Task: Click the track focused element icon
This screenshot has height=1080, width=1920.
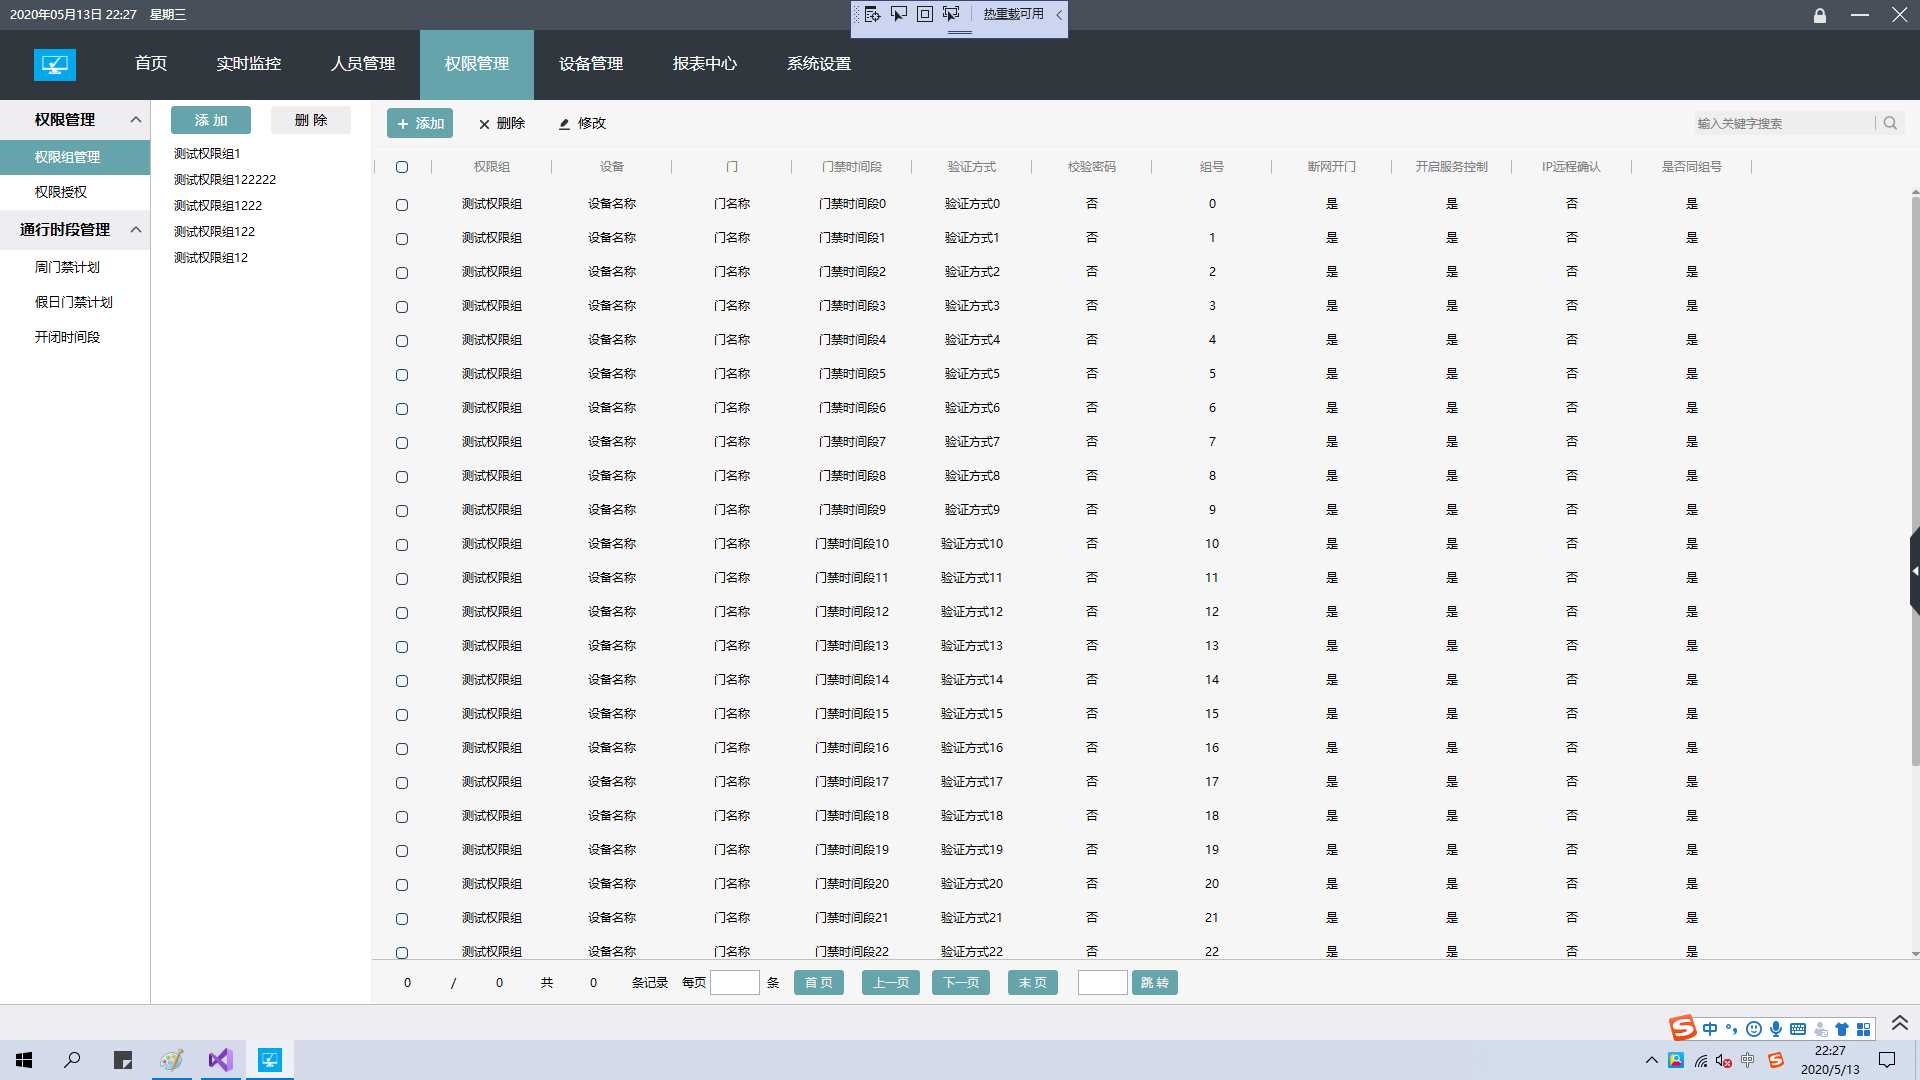Action: 951,14
